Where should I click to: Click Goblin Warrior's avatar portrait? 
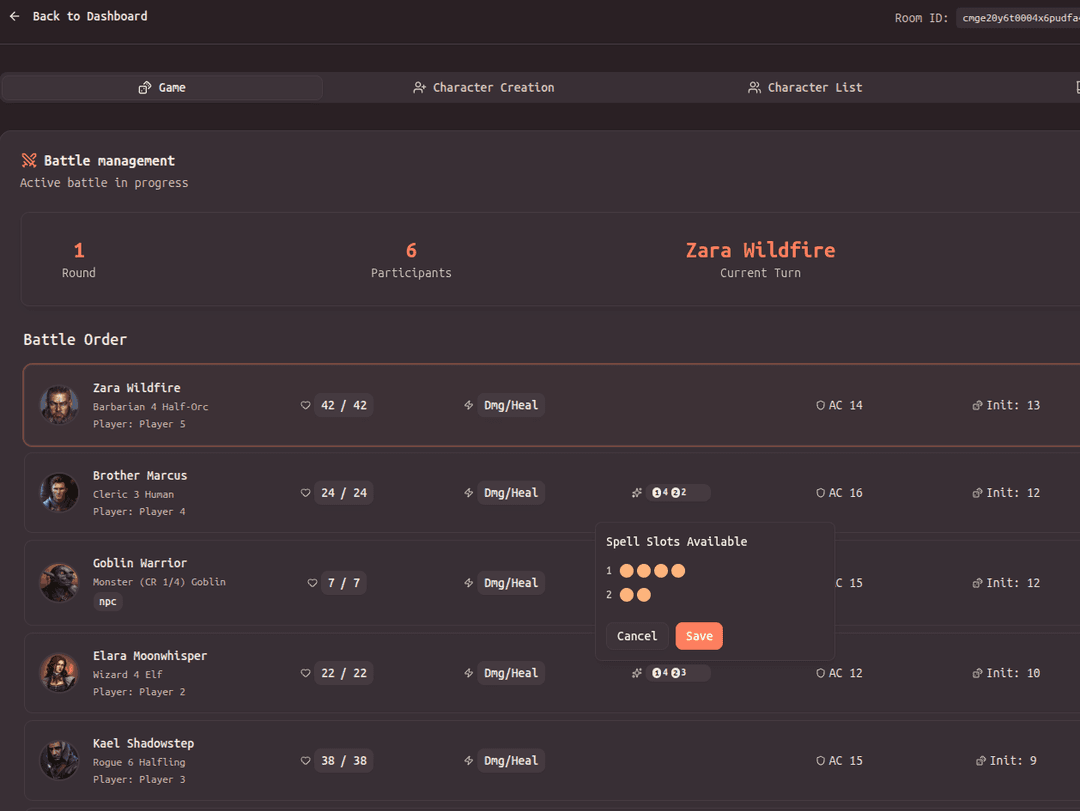[x=59, y=582]
